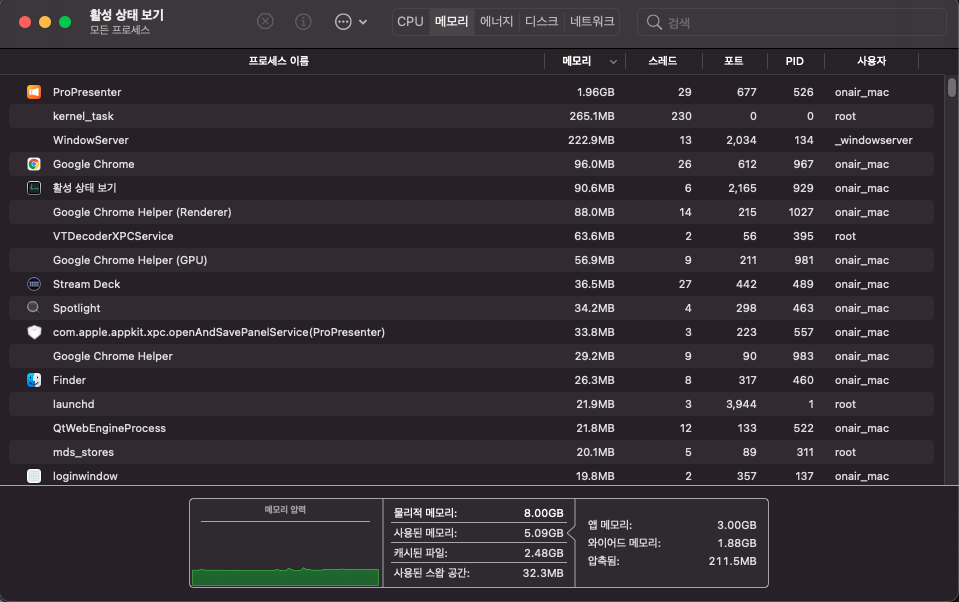959x602 pixels.
Task: Click kernel_task thread count 230
Action: point(681,116)
